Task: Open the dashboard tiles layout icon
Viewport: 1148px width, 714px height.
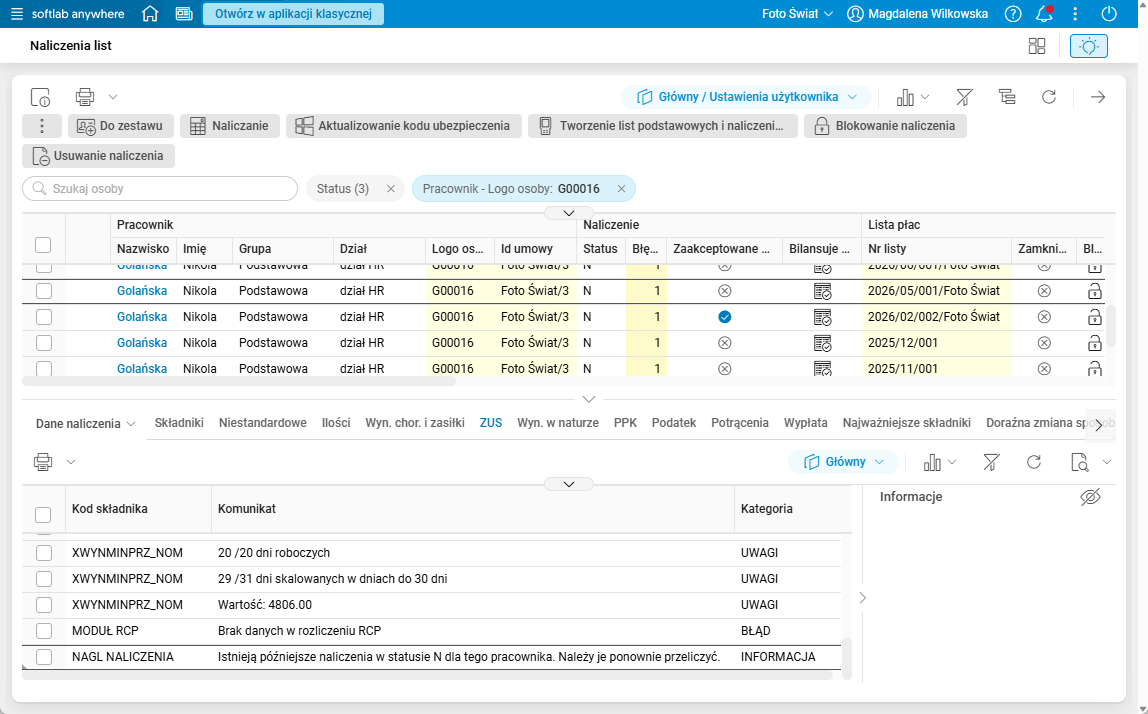Action: coord(1037,46)
